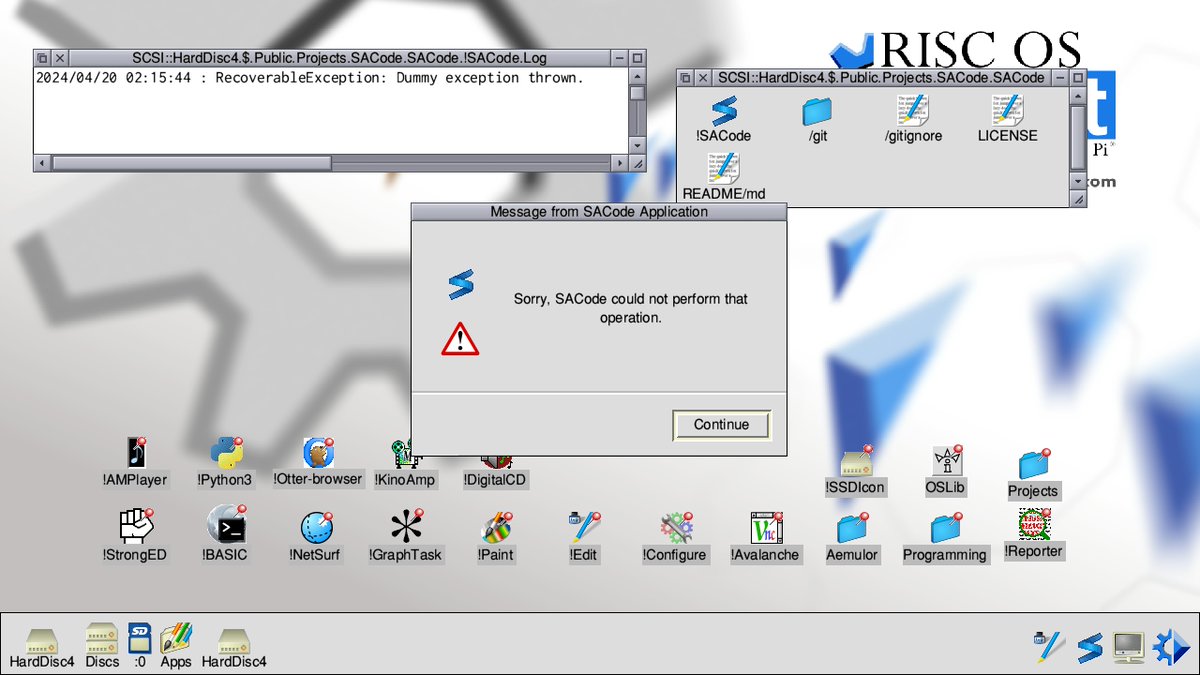Click the log window horizontal scrollbar
Viewport: 1200px width, 675px height.
coord(331,162)
